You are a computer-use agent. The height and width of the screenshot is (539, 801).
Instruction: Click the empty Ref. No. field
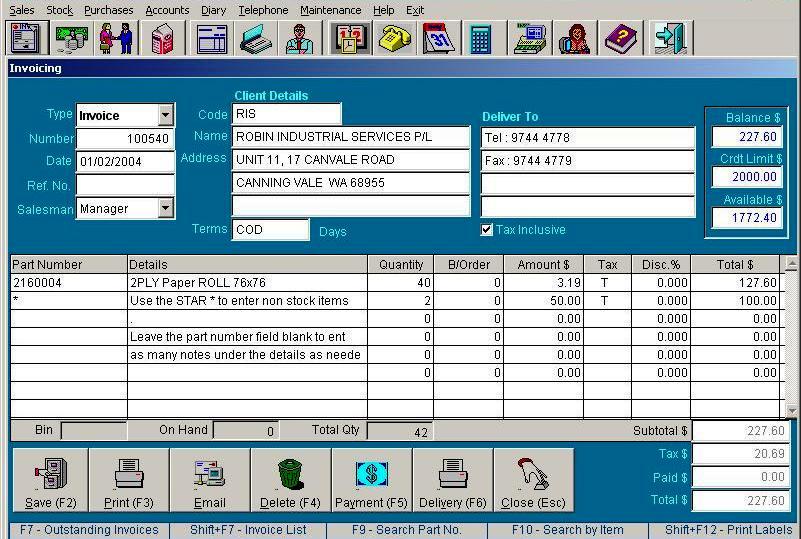(x=125, y=185)
